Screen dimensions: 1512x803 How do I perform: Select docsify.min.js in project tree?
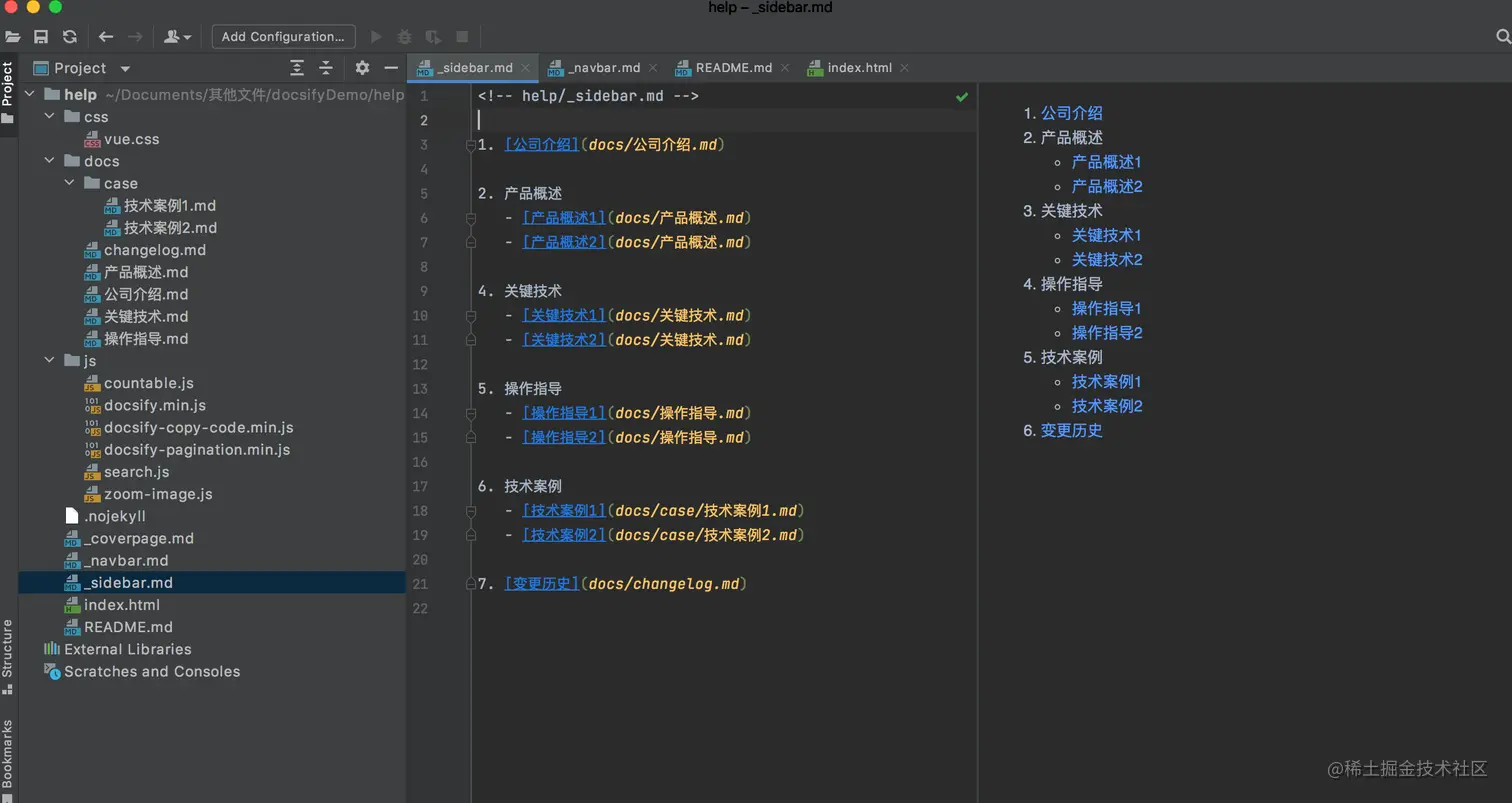[x=154, y=405]
